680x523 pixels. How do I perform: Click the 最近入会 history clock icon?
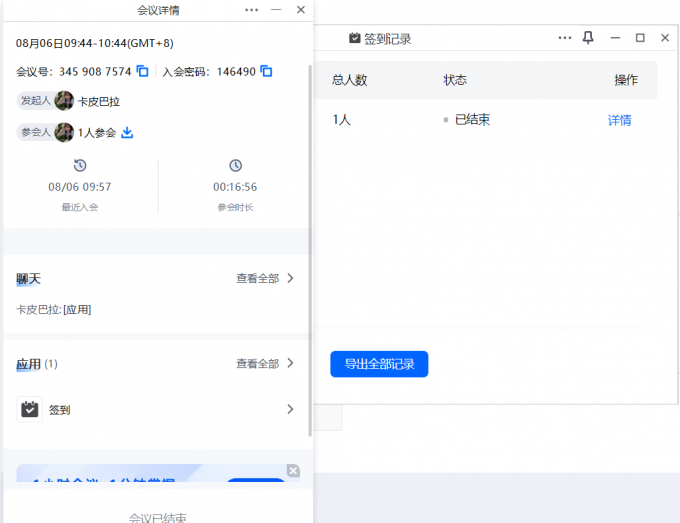click(x=80, y=165)
